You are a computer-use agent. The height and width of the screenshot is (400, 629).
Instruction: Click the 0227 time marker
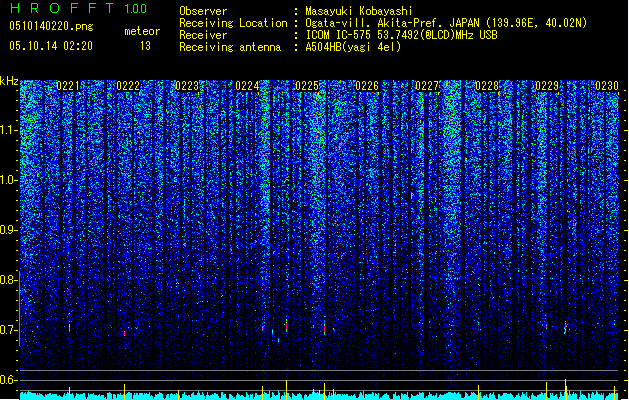point(427,86)
